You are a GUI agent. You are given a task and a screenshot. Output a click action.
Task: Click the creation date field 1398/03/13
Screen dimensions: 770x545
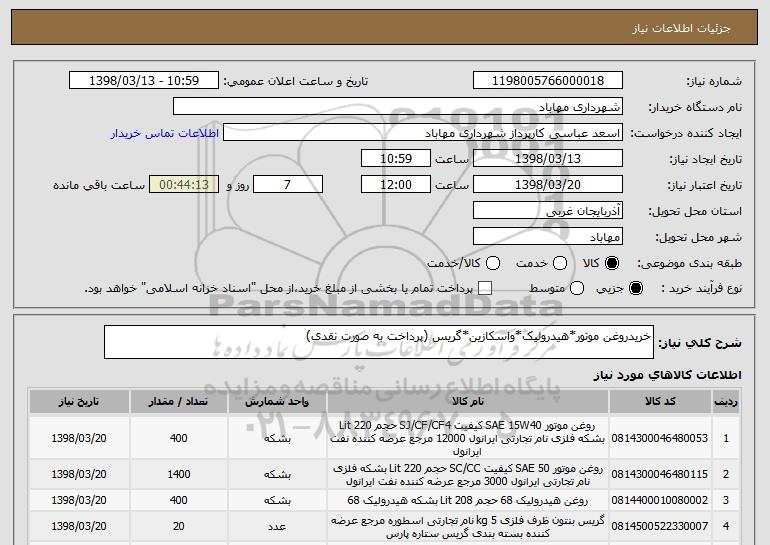[x=548, y=159]
